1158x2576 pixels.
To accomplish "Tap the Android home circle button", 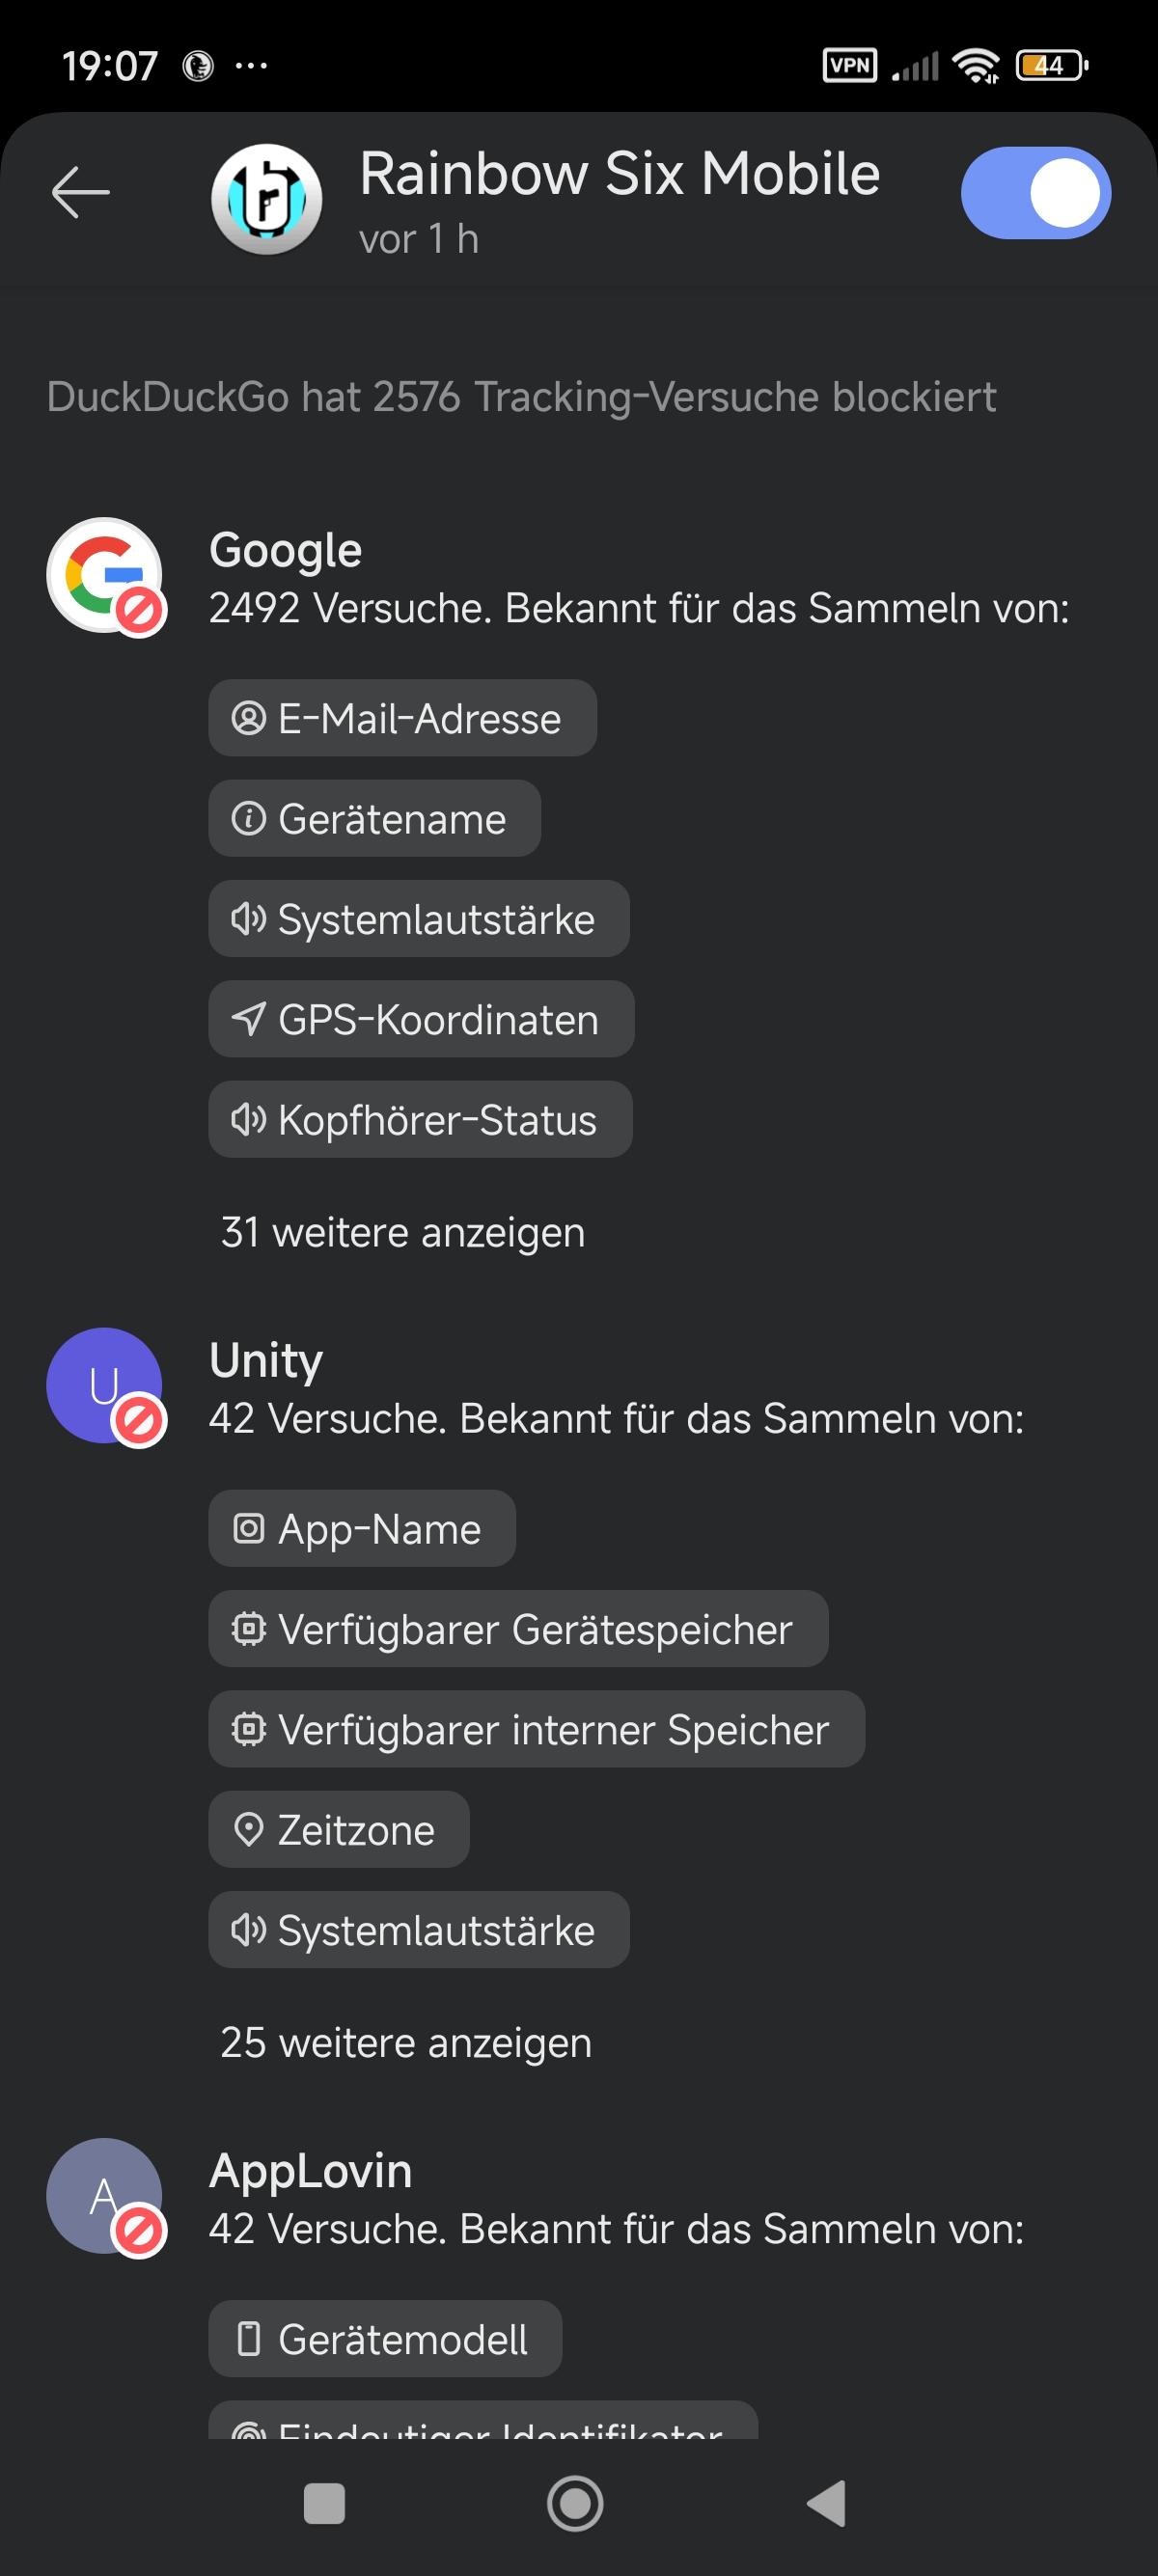I will [x=575, y=2504].
